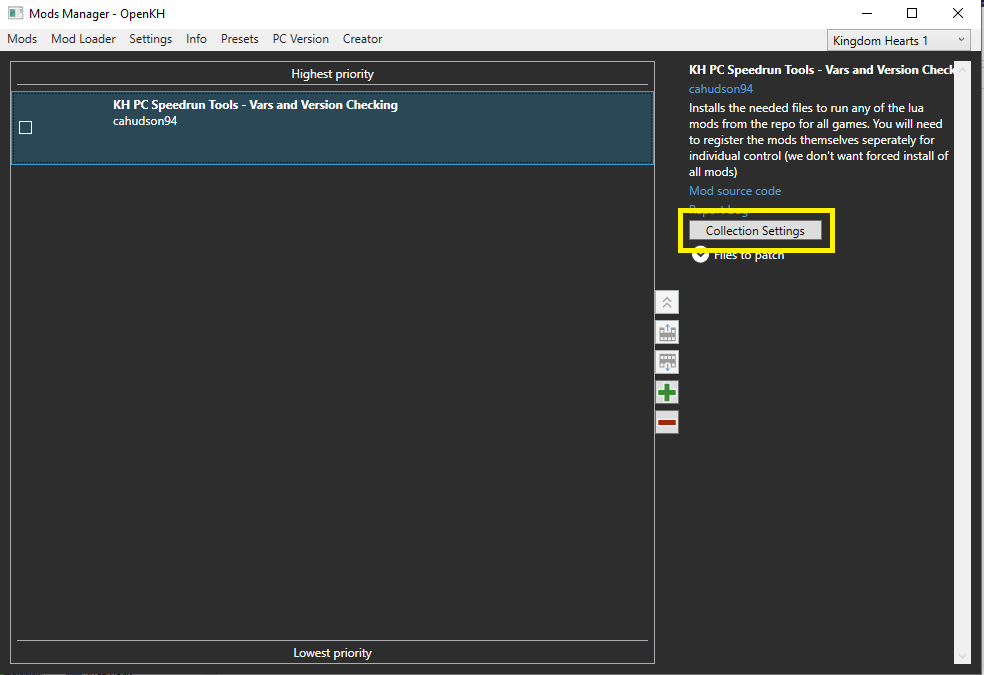Close the Mods Manager window
The height and width of the screenshot is (675, 984).
tap(958, 13)
